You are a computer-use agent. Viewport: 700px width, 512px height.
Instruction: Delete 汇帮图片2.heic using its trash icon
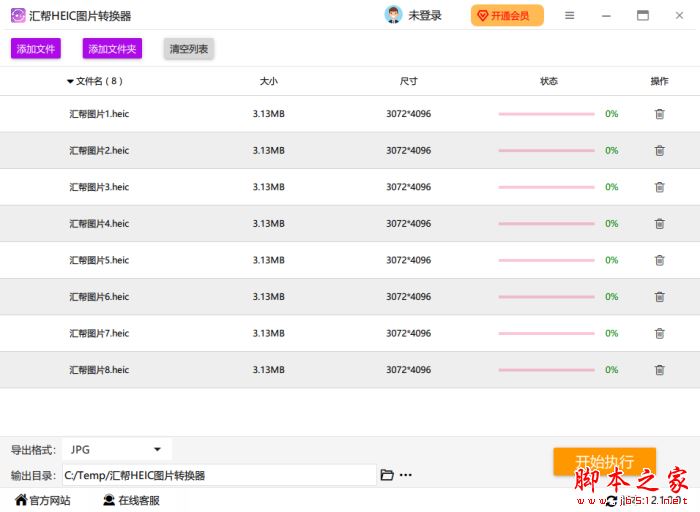click(x=659, y=150)
